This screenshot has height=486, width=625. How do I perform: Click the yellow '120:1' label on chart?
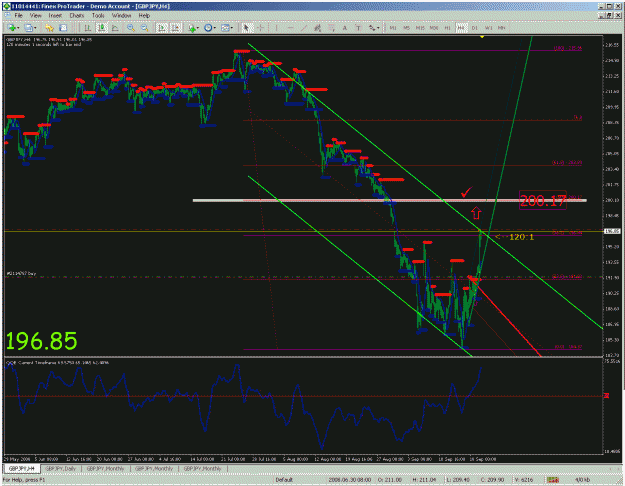pyautogui.click(x=521, y=237)
